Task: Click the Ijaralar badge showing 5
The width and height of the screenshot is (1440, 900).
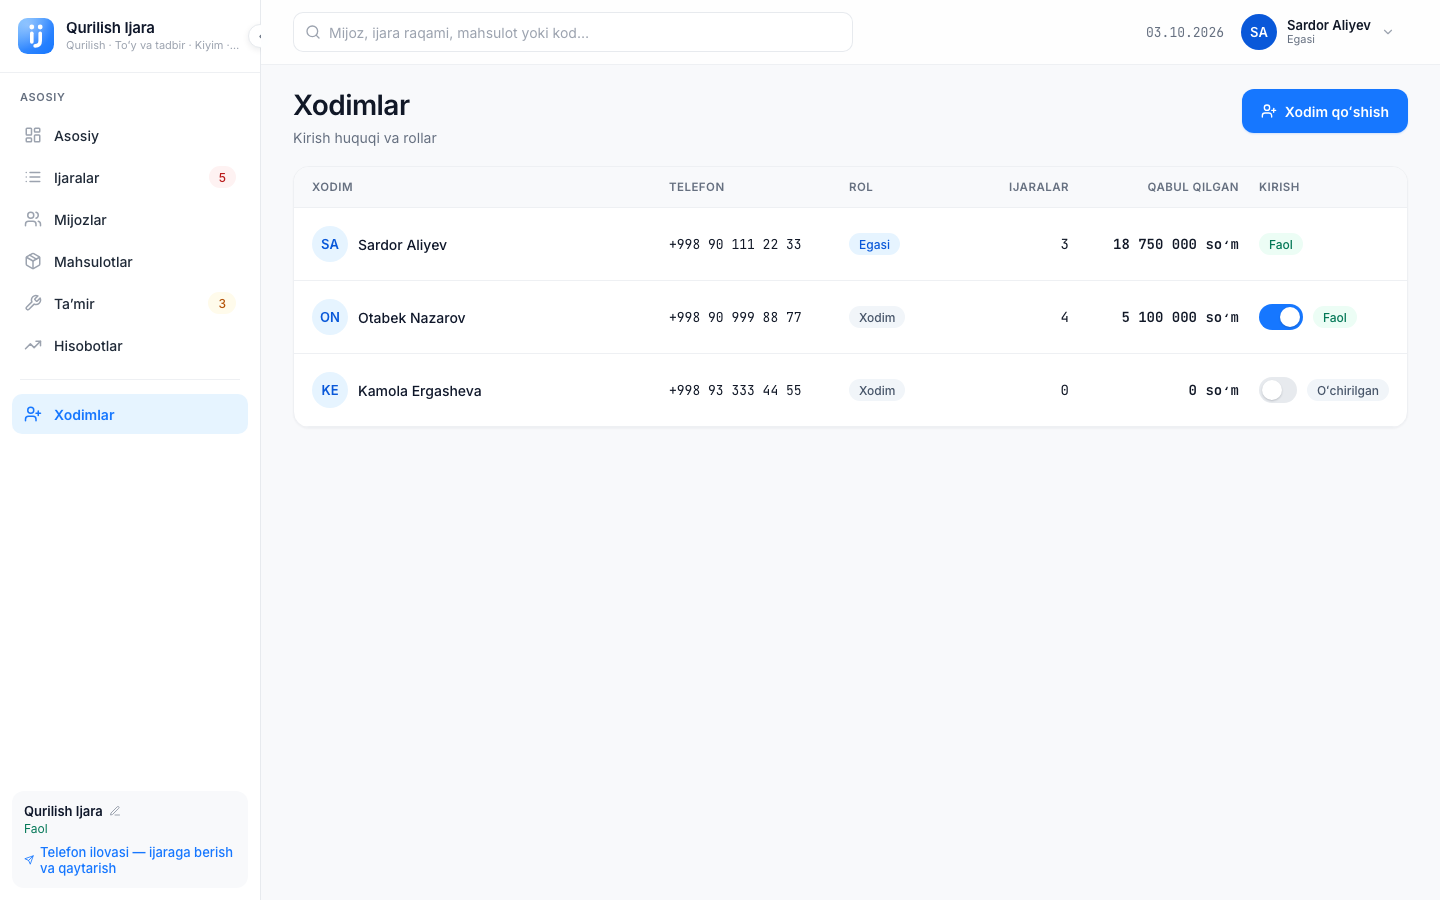Action: tap(222, 178)
